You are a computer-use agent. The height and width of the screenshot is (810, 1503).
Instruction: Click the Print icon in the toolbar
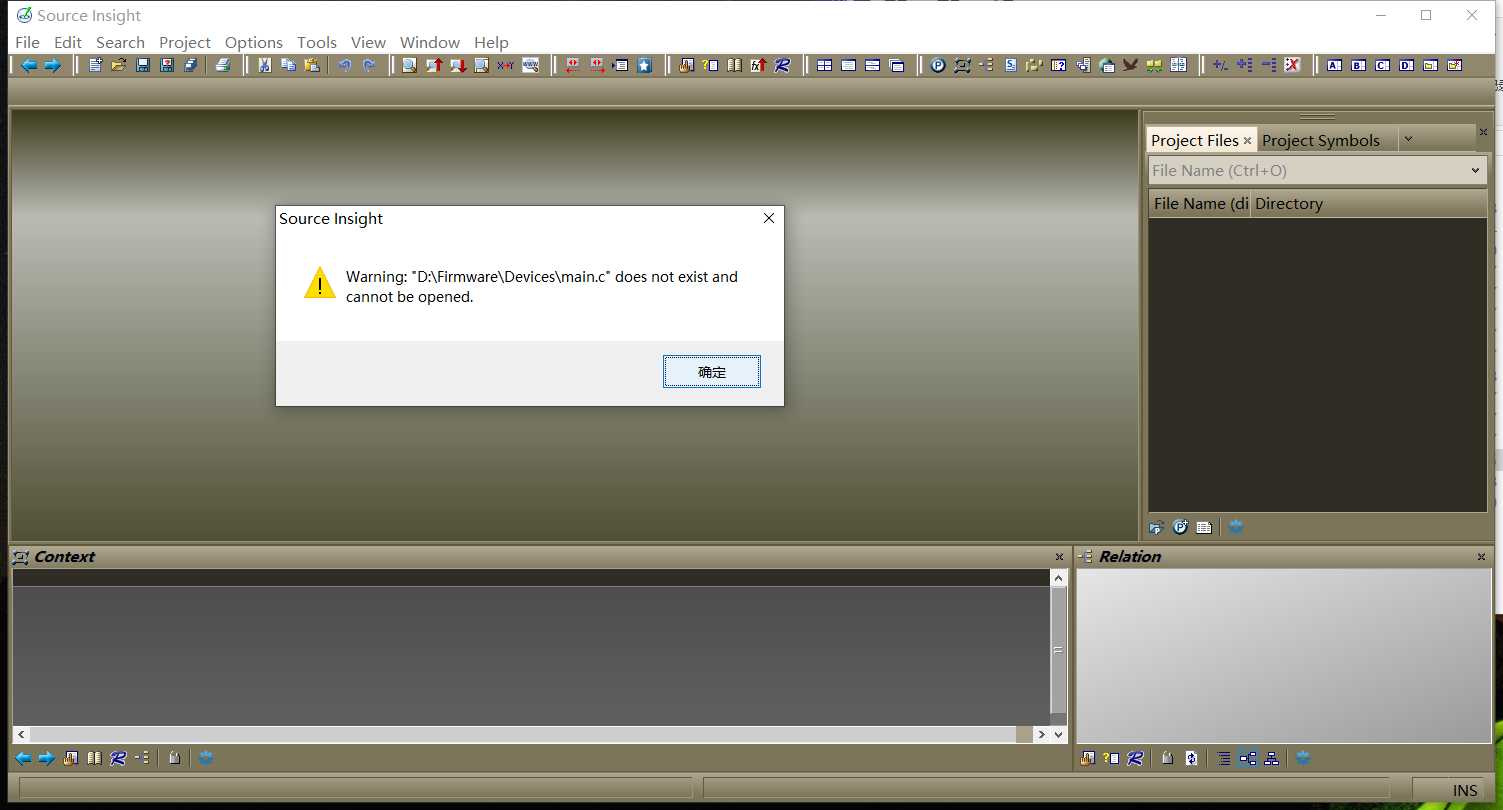coord(223,65)
